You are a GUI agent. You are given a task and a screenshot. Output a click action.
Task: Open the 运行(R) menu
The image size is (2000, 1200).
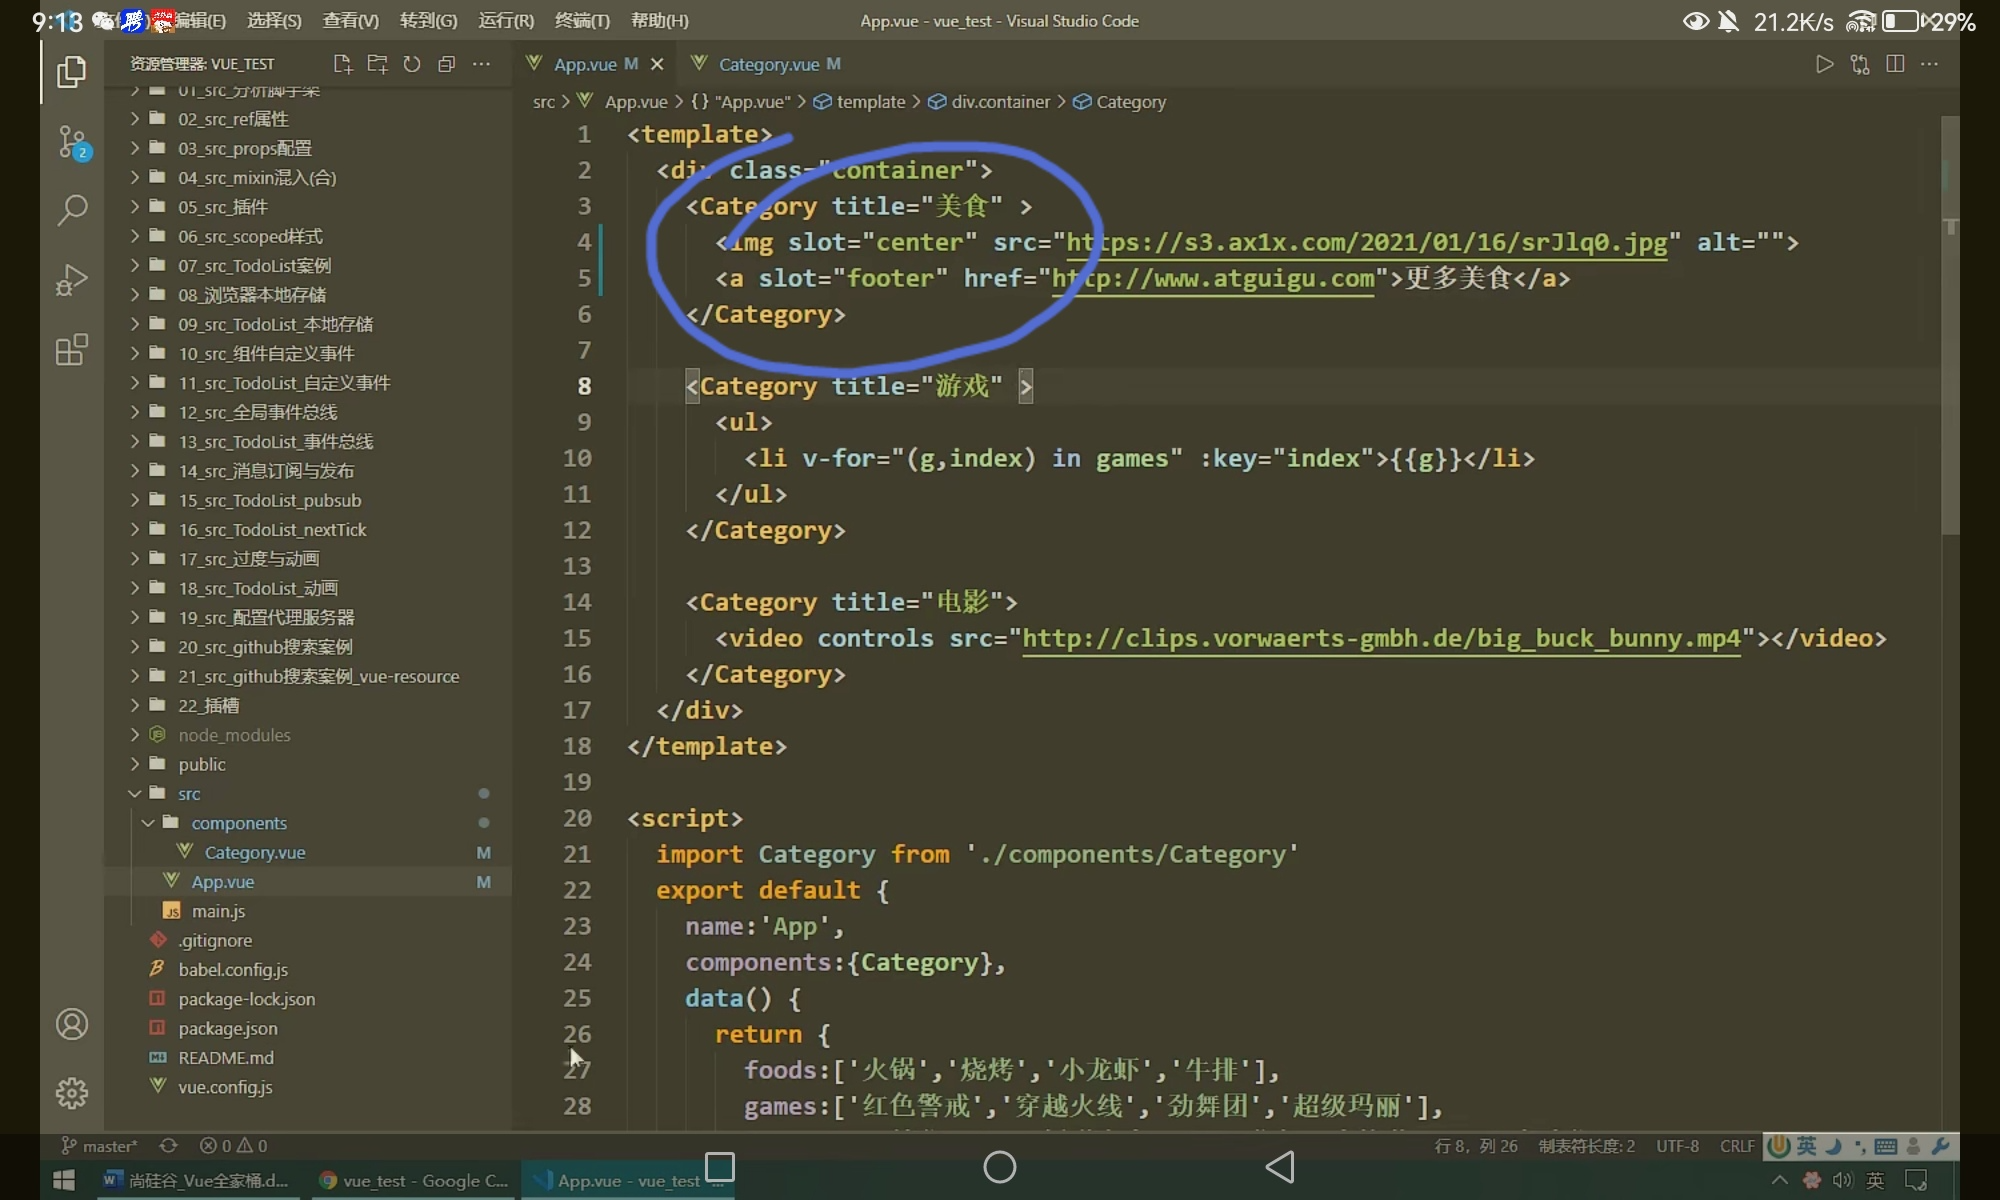click(506, 20)
